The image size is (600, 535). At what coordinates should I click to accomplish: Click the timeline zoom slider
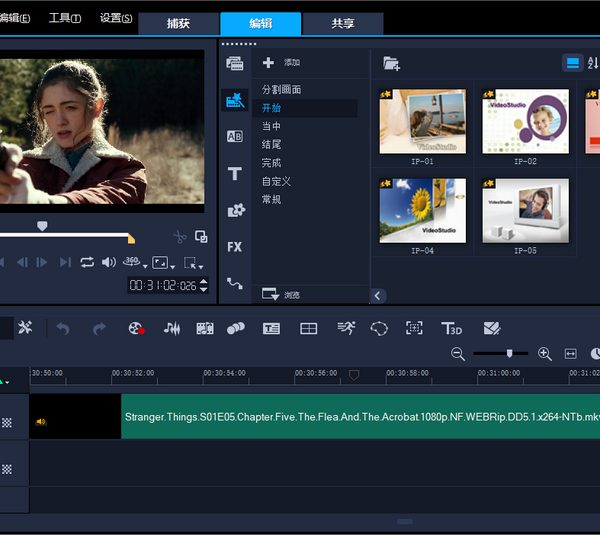point(510,353)
